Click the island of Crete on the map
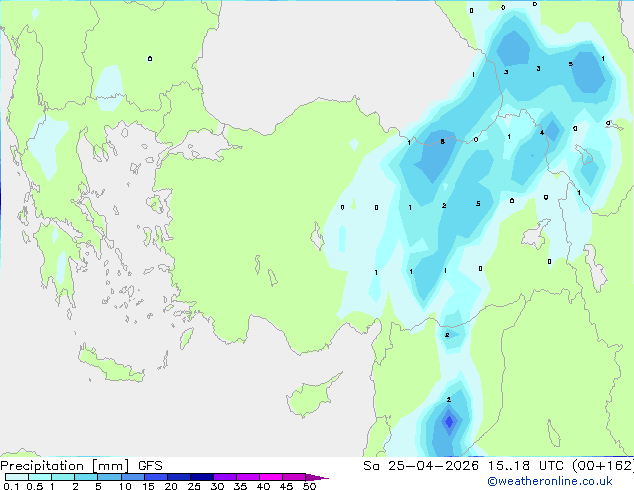634x490 pixels. [x=110, y=365]
